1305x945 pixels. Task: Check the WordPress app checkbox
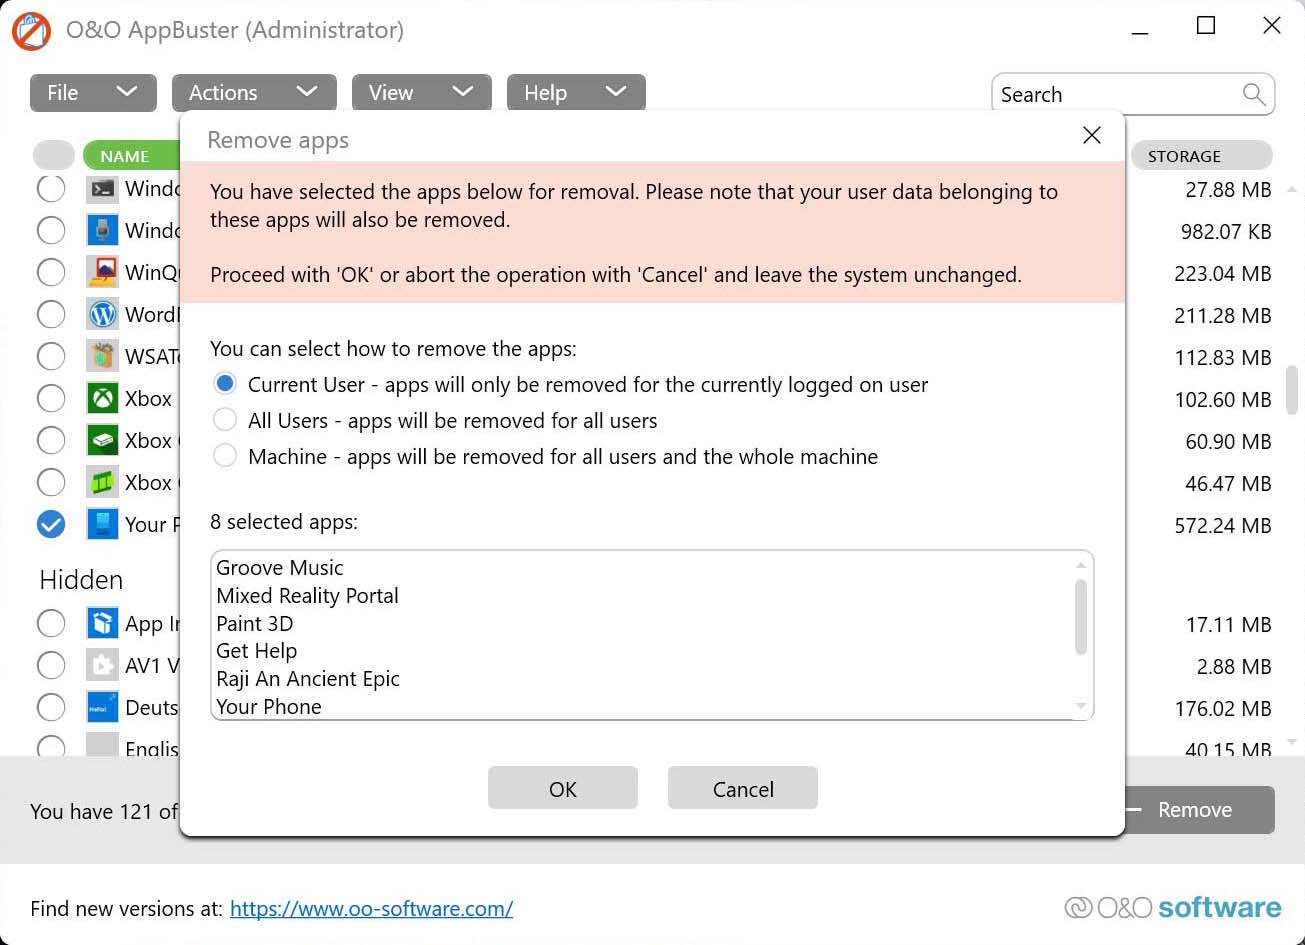51,314
